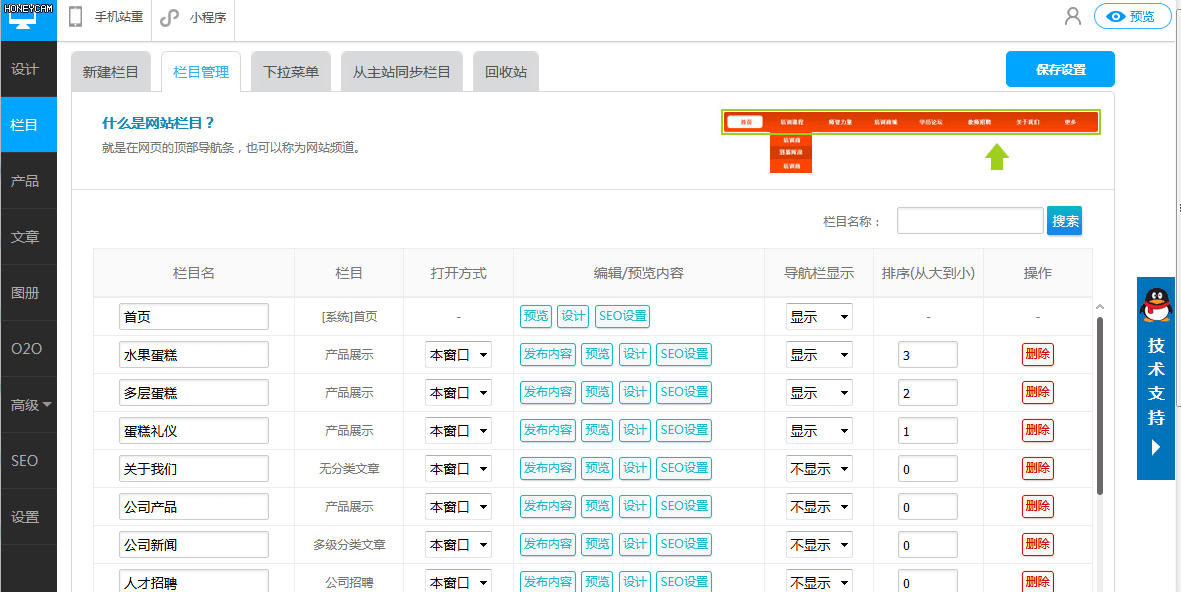Image resolution: width=1181 pixels, height=592 pixels.
Task: Click the eye preview (预览) button
Action: pyautogui.click(x=1132, y=16)
